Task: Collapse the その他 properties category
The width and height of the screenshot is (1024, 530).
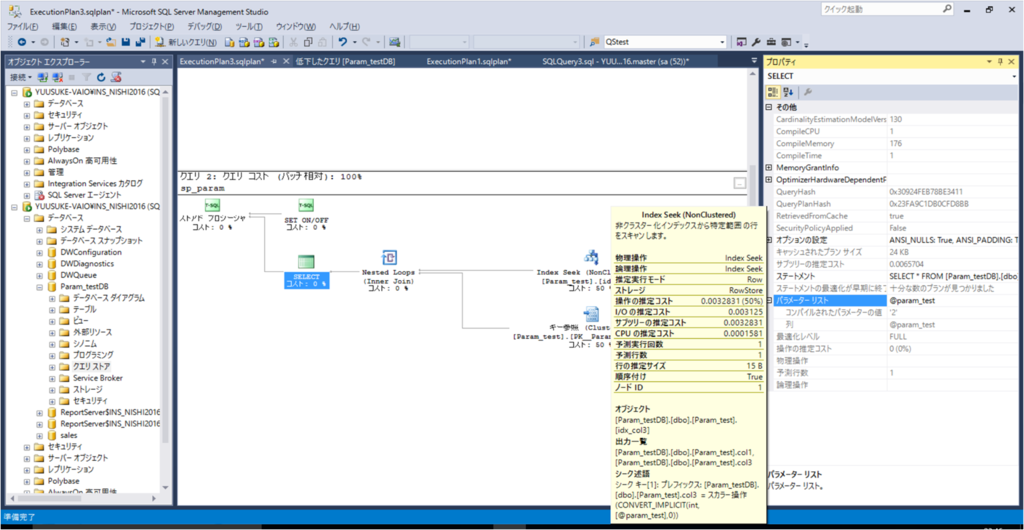Action: pyautogui.click(x=769, y=107)
